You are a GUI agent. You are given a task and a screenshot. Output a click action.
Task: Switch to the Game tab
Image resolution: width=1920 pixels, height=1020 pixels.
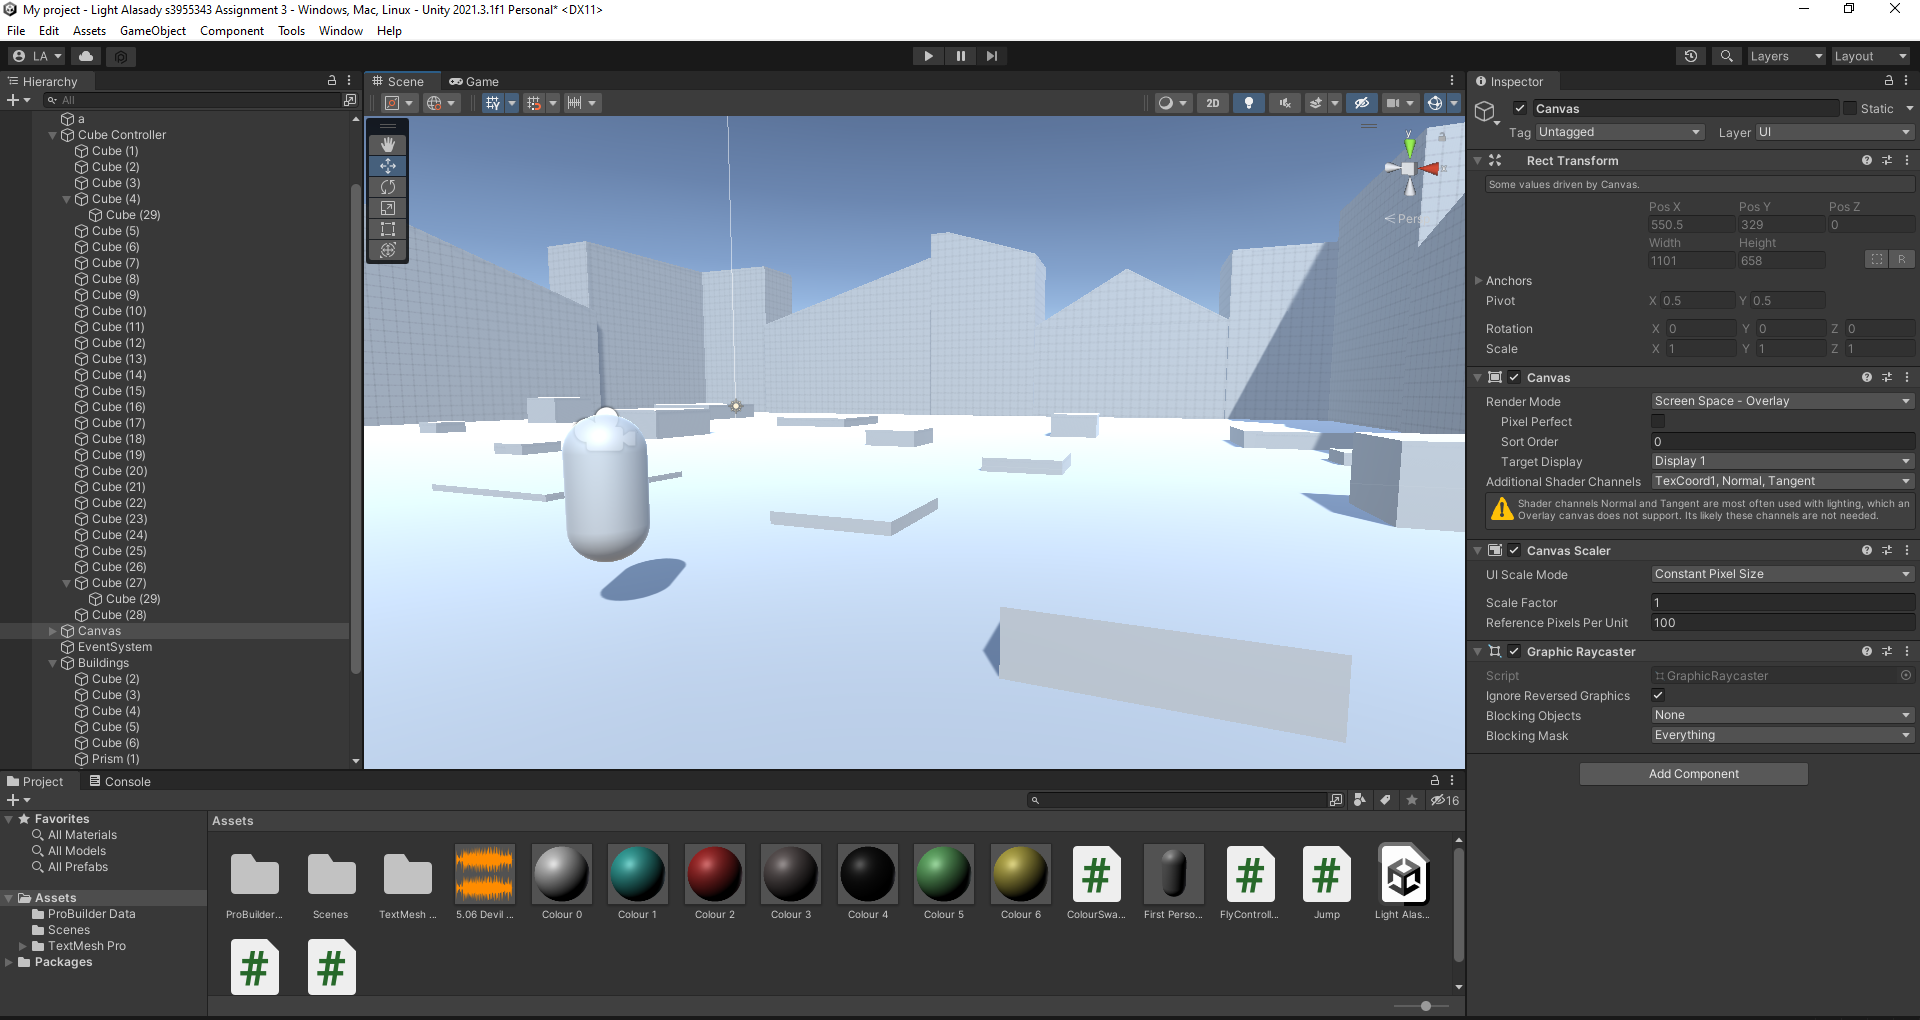tap(474, 81)
